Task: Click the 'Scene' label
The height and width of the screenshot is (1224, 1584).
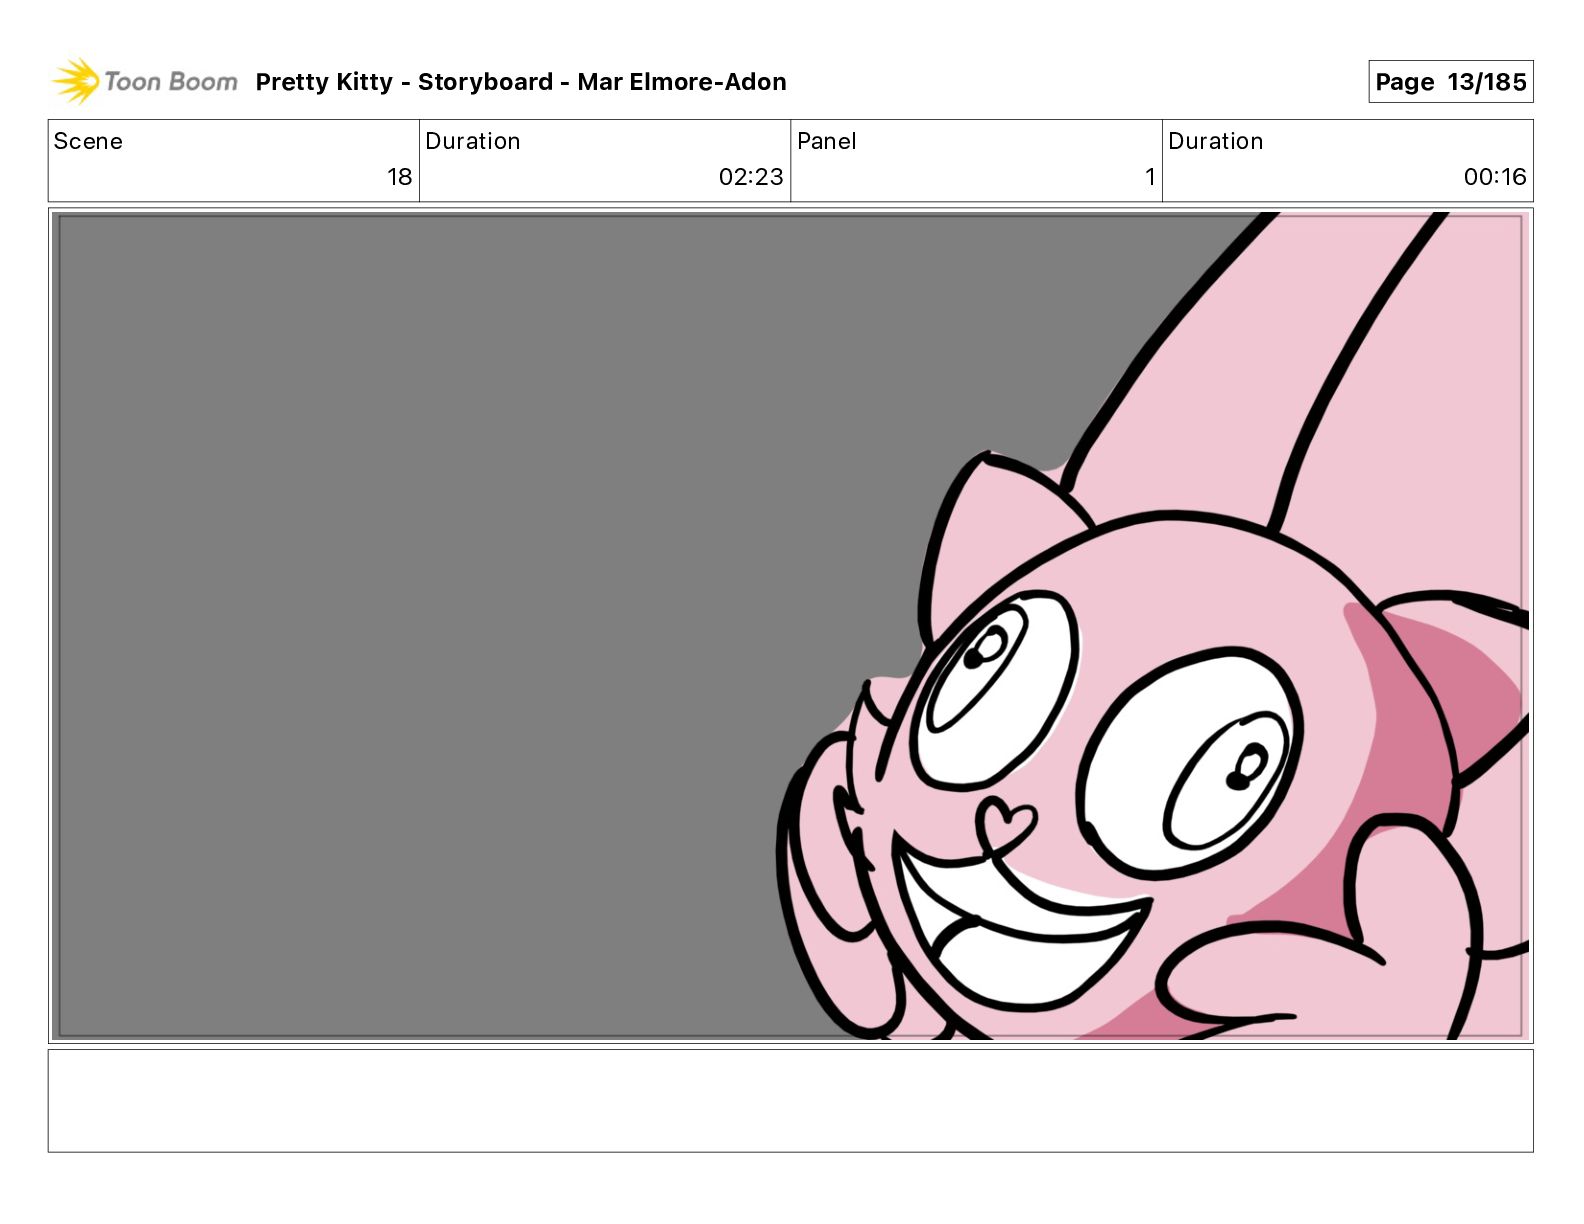Action: click(x=88, y=141)
